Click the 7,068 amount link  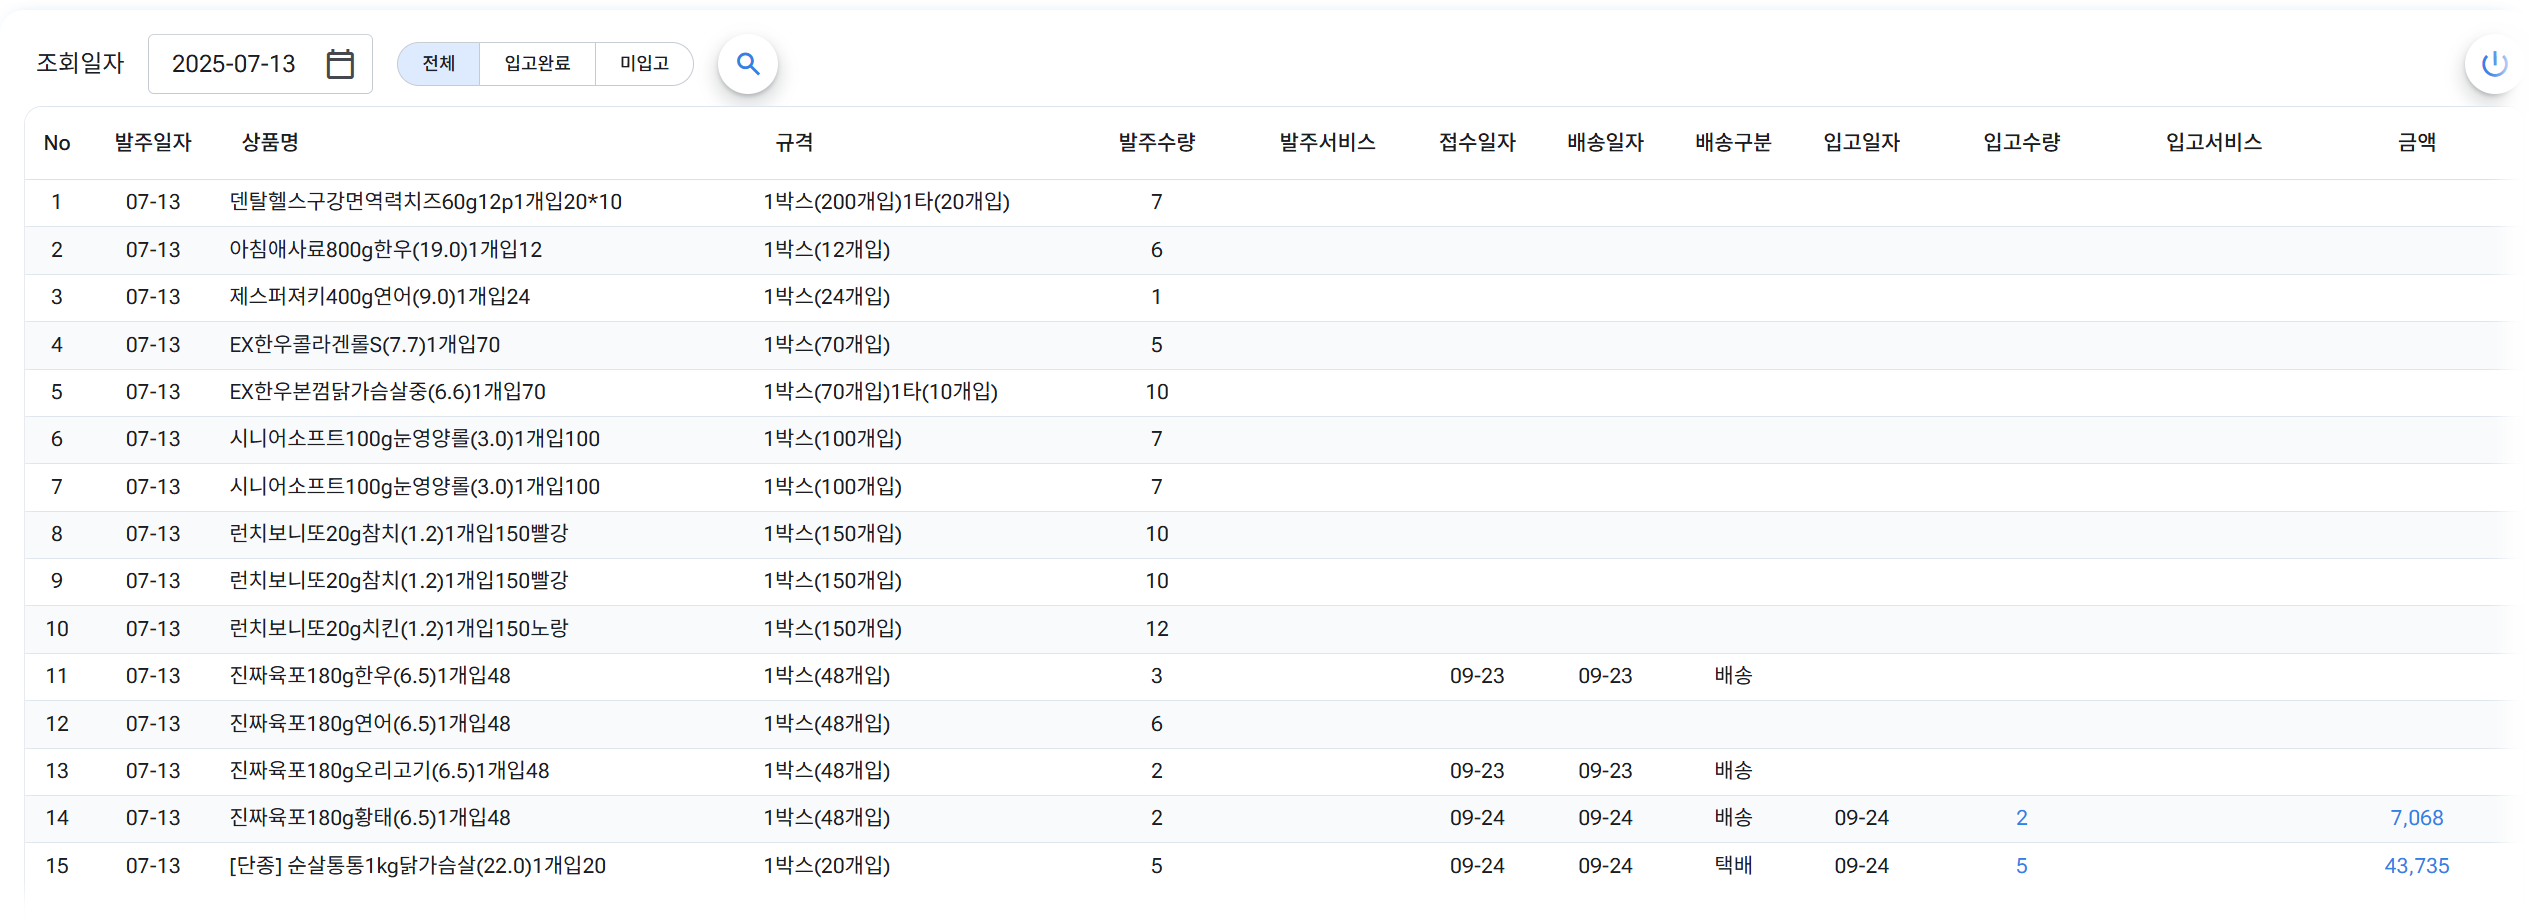click(x=2416, y=818)
